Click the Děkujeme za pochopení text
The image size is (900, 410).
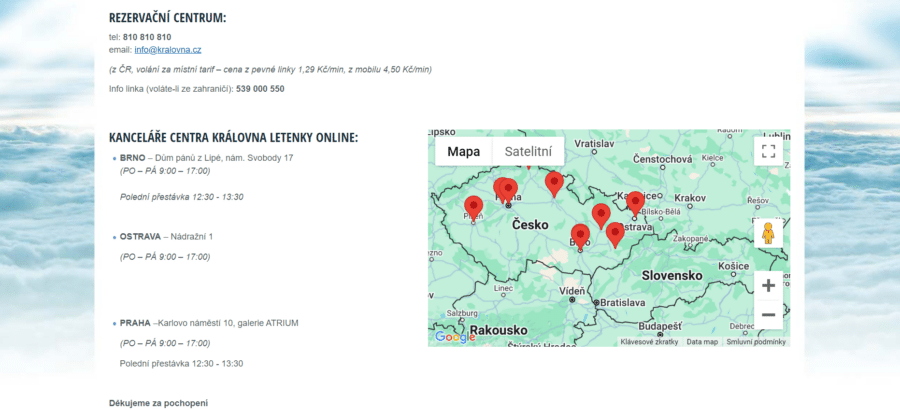[158, 403]
